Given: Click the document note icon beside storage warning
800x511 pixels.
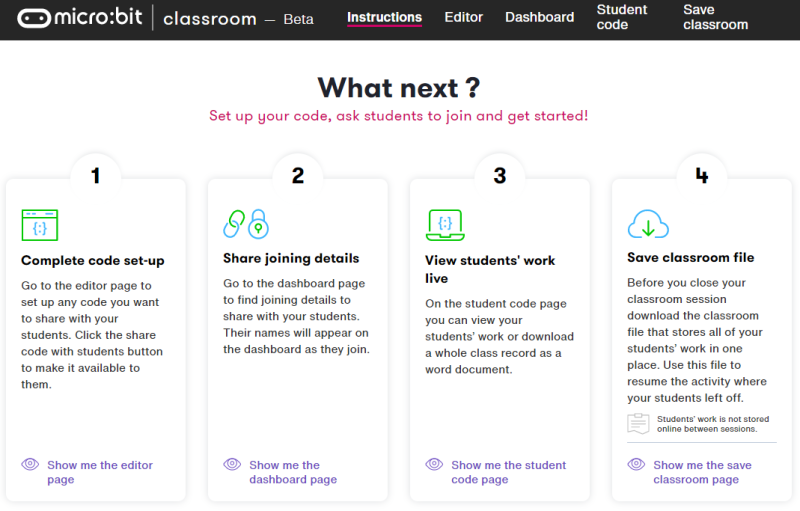Looking at the screenshot, I should [638, 424].
